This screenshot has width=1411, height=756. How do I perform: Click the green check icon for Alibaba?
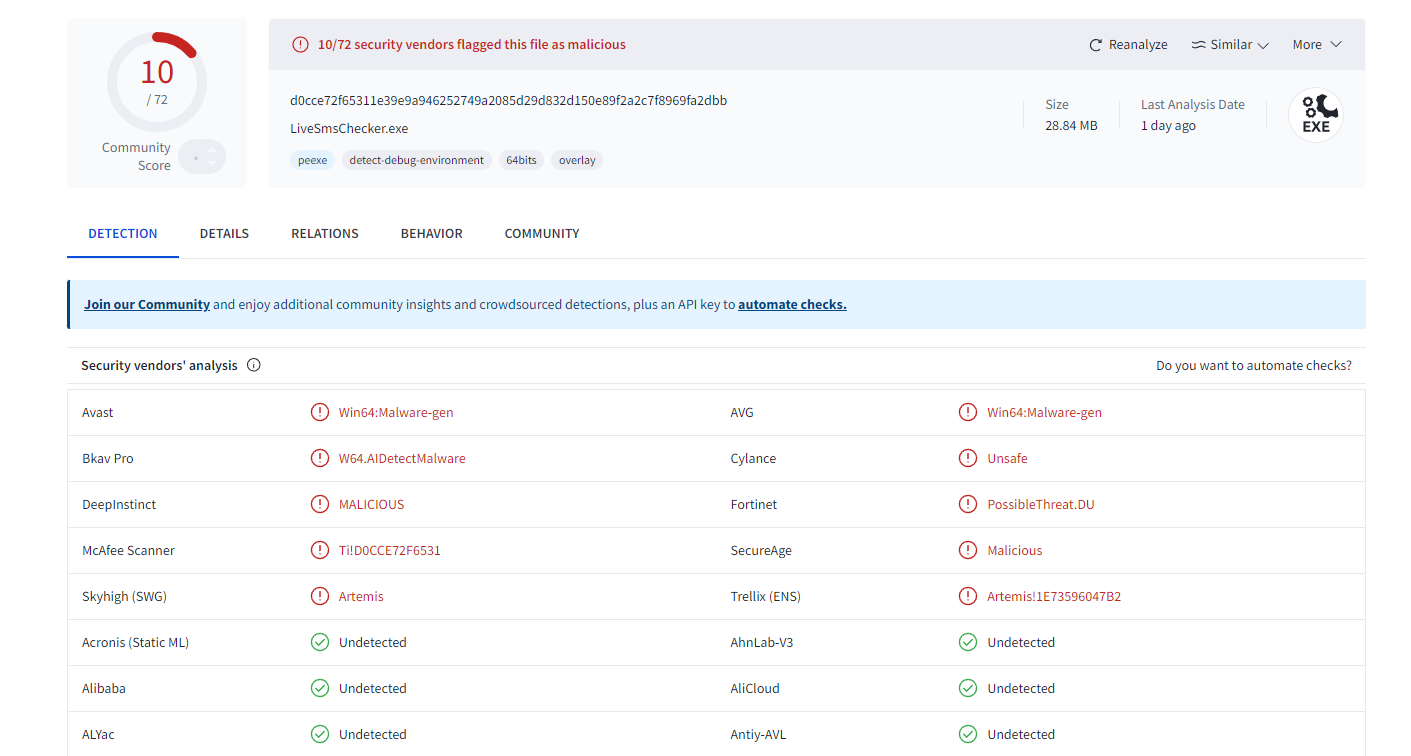coord(319,688)
